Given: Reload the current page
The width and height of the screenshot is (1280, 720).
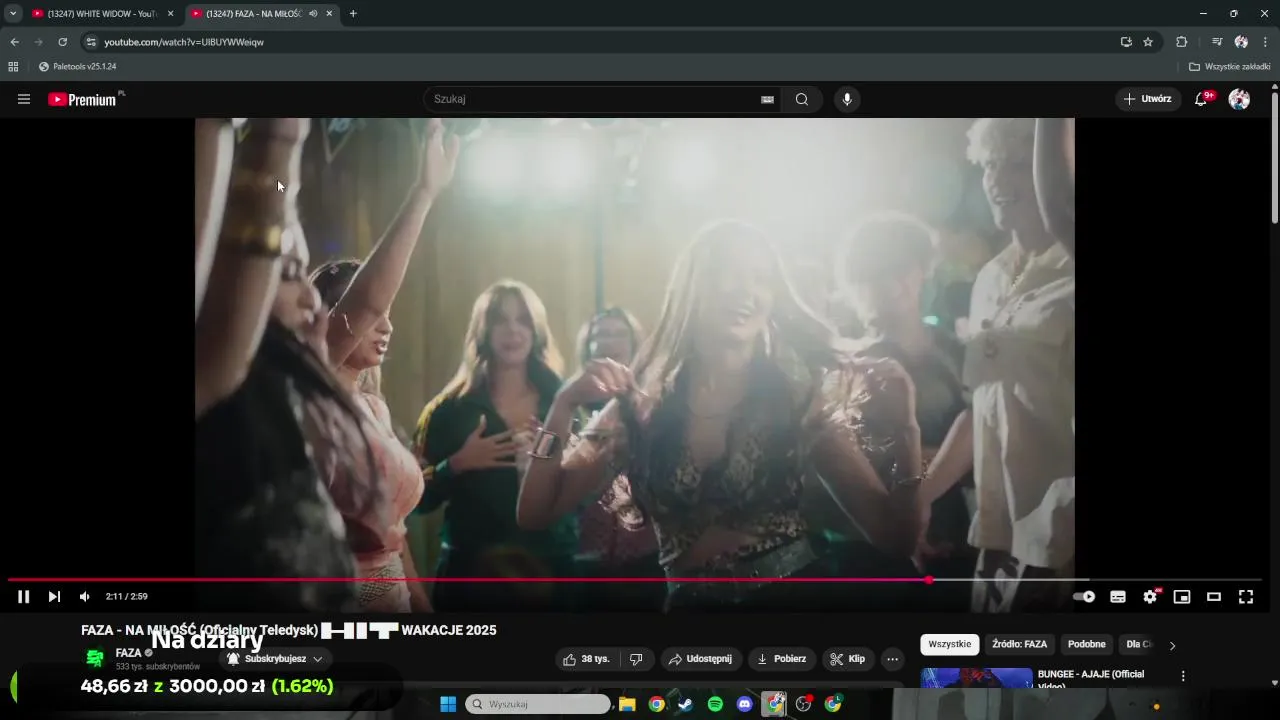Looking at the screenshot, I should tap(62, 42).
